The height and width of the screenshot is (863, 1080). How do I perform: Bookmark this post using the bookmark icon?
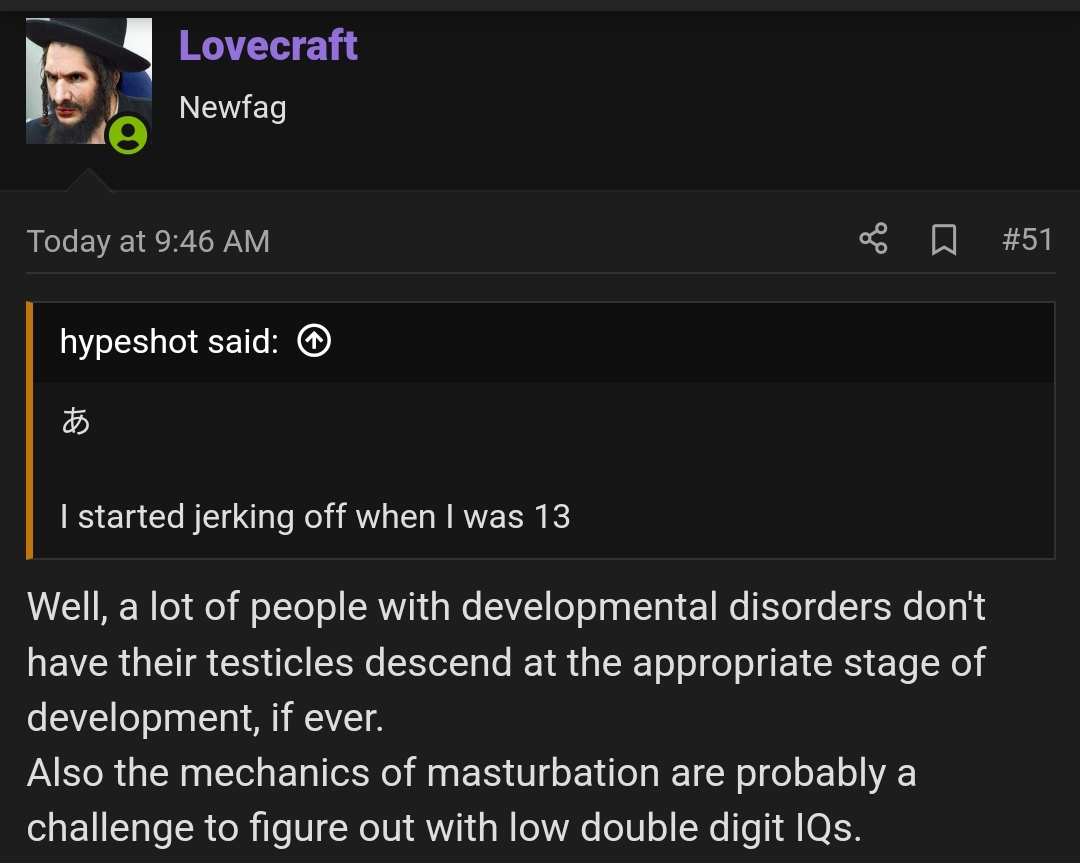pos(943,240)
